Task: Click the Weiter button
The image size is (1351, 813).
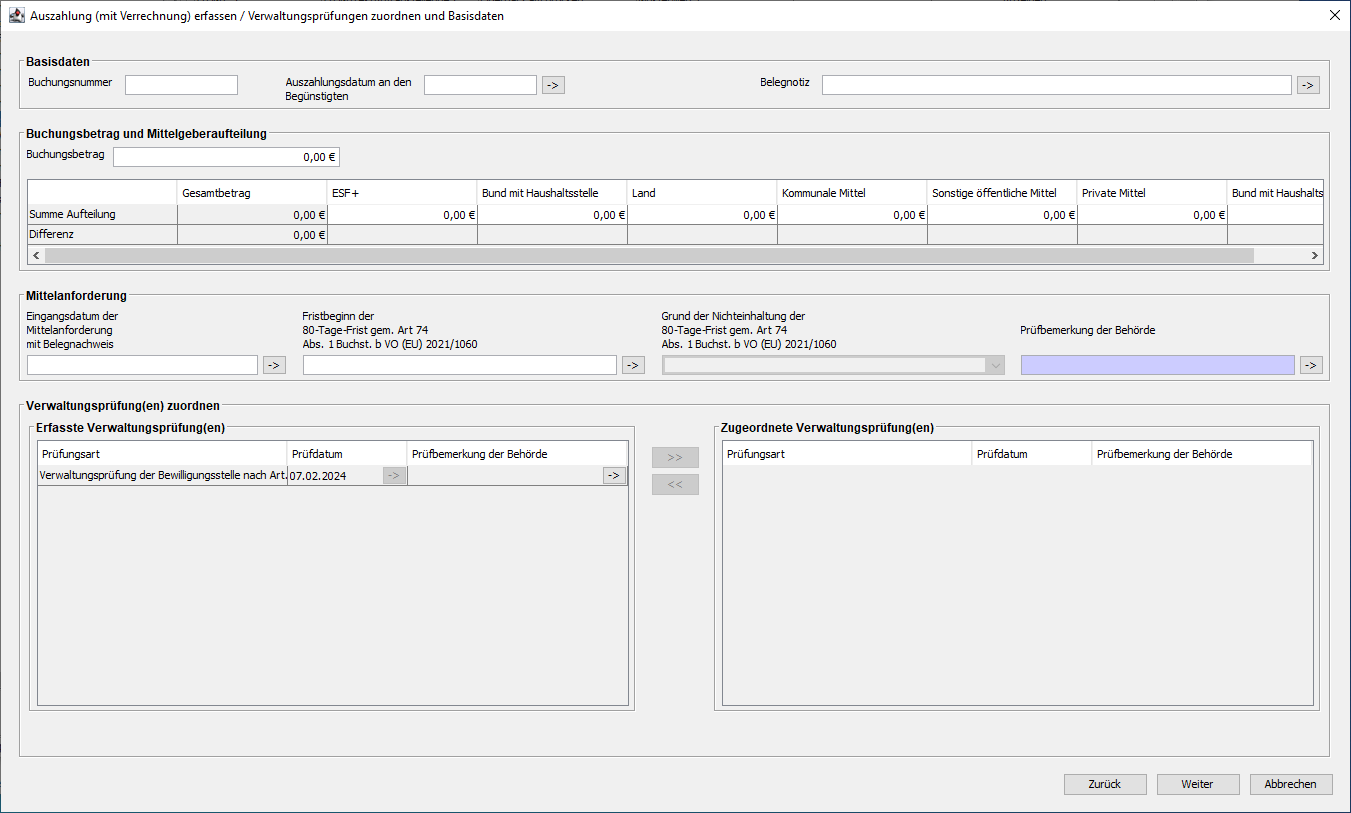Action: click(x=1197, y=784)
